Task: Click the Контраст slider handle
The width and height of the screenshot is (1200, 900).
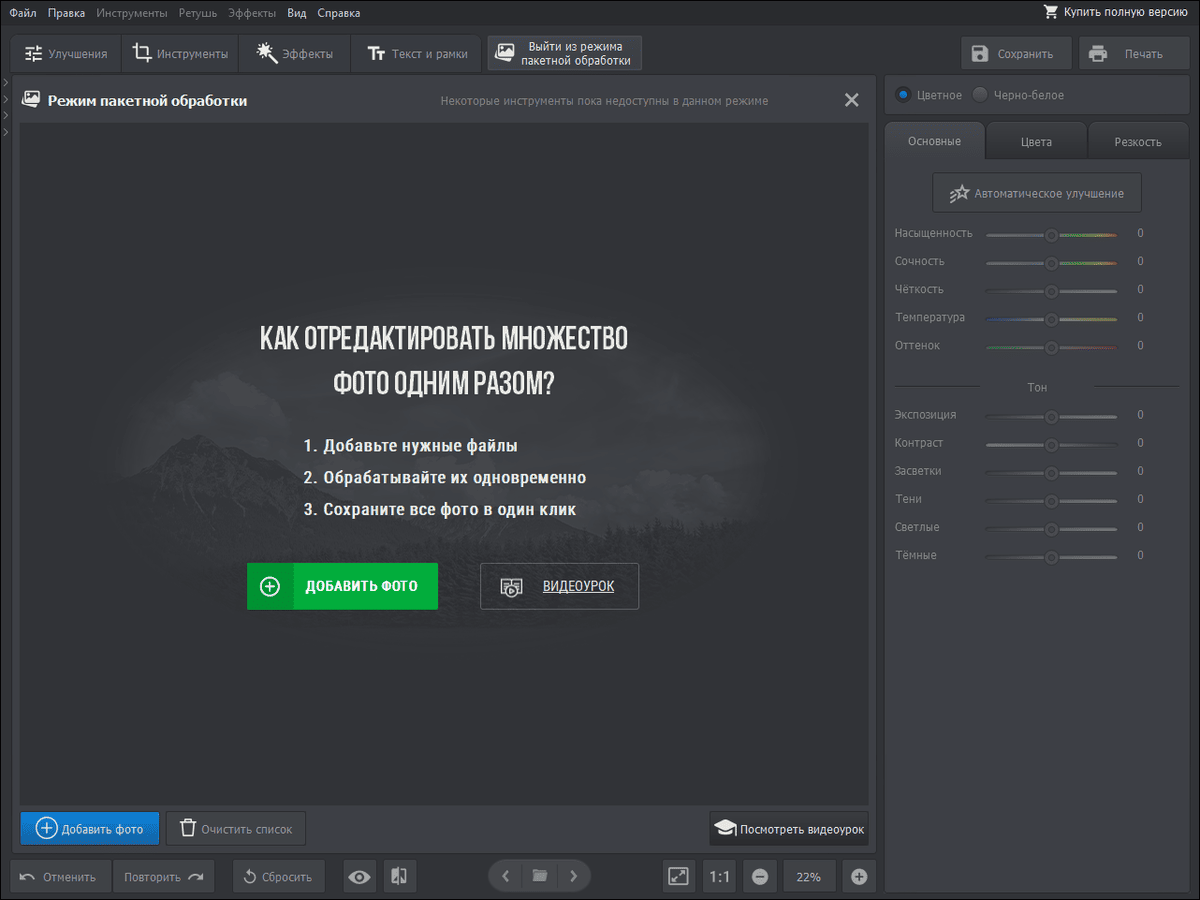Action: pyautogui.click(x=1051, y=444)
